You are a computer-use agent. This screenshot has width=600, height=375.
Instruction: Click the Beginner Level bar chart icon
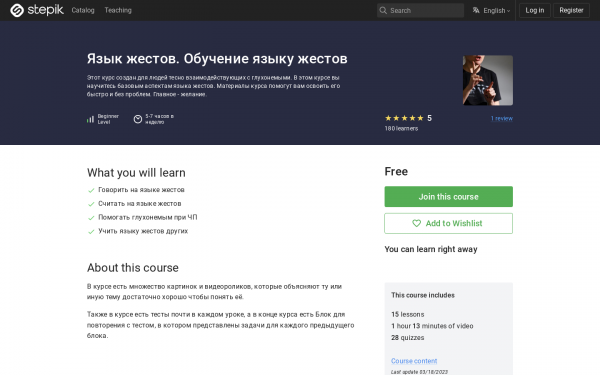click(90, 119)
